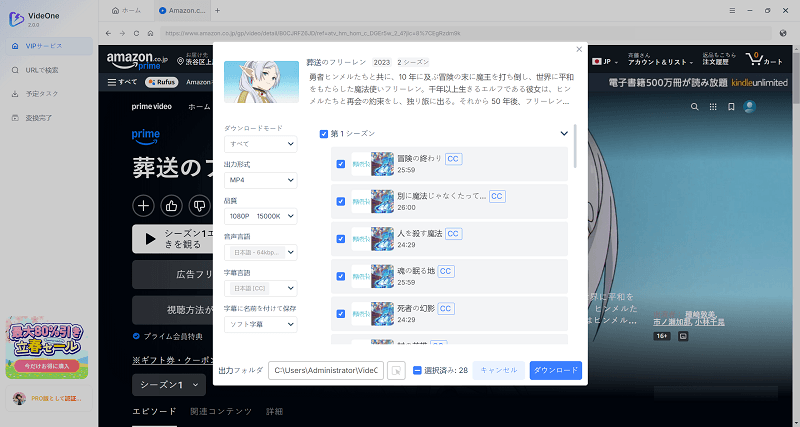The image size is (800, 427).
Task: Open 予定タスク in the sidebar
Action: pyautogui.click(x=49, y=94)
